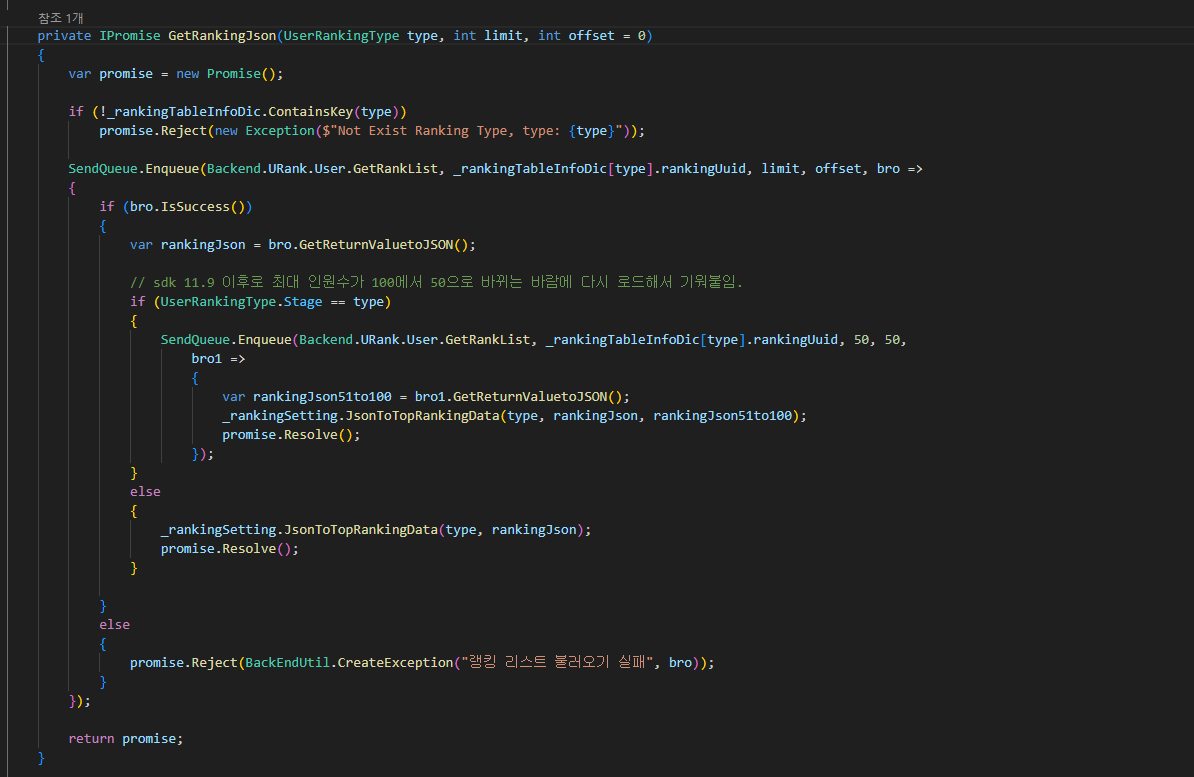Click the IPromise return type
1194x777 pixels.
coord(129,36)
